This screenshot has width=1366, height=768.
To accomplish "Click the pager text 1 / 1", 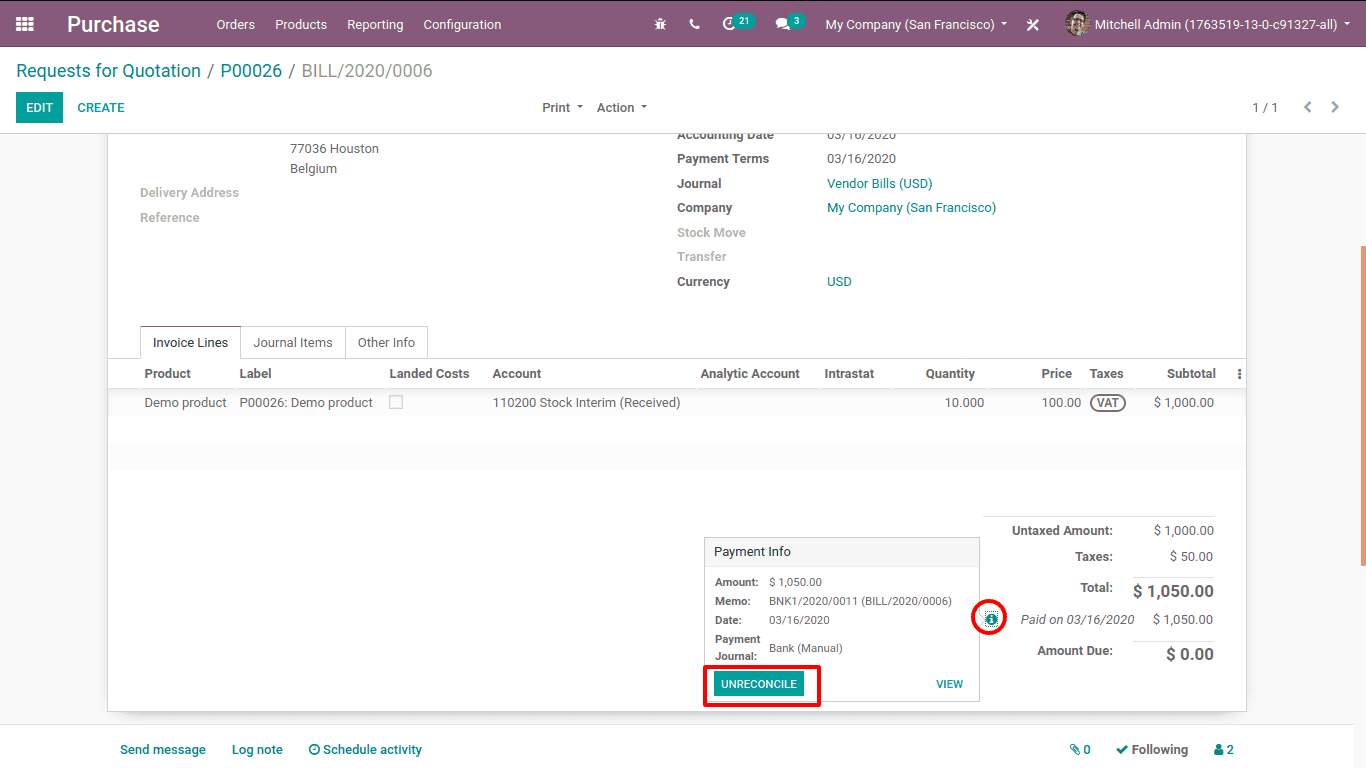I will pyautogui.click(x=1265, y=108).
